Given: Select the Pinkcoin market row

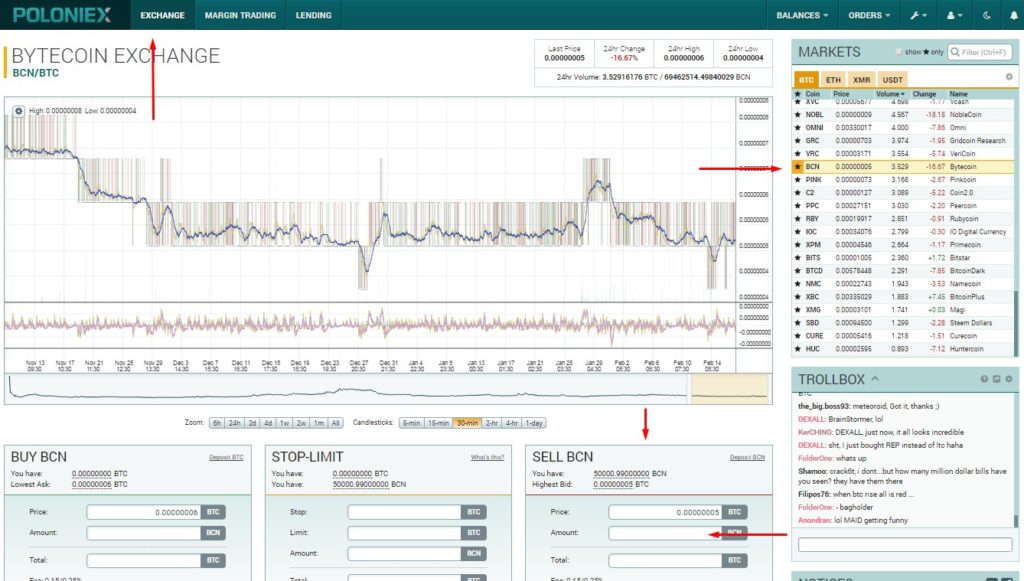Looking at the screenshot, I should pos(903,180).
